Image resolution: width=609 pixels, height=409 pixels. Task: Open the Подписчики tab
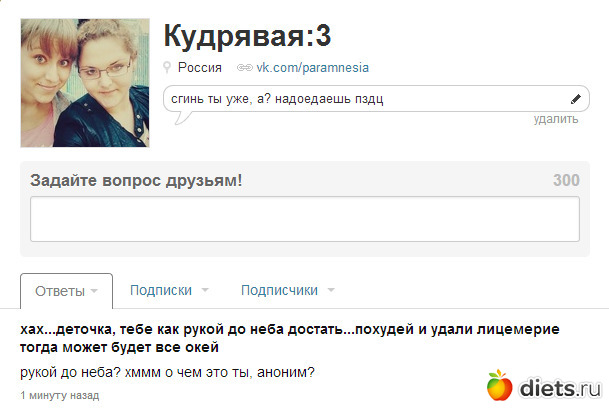[x=279, y=290]
